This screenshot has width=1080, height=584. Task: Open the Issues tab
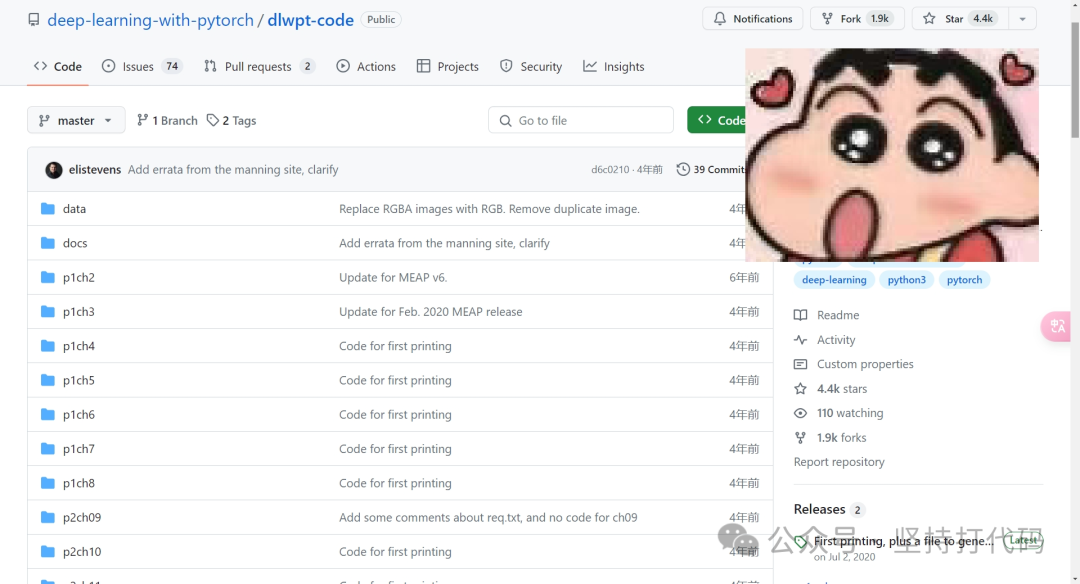click(141, 67)
